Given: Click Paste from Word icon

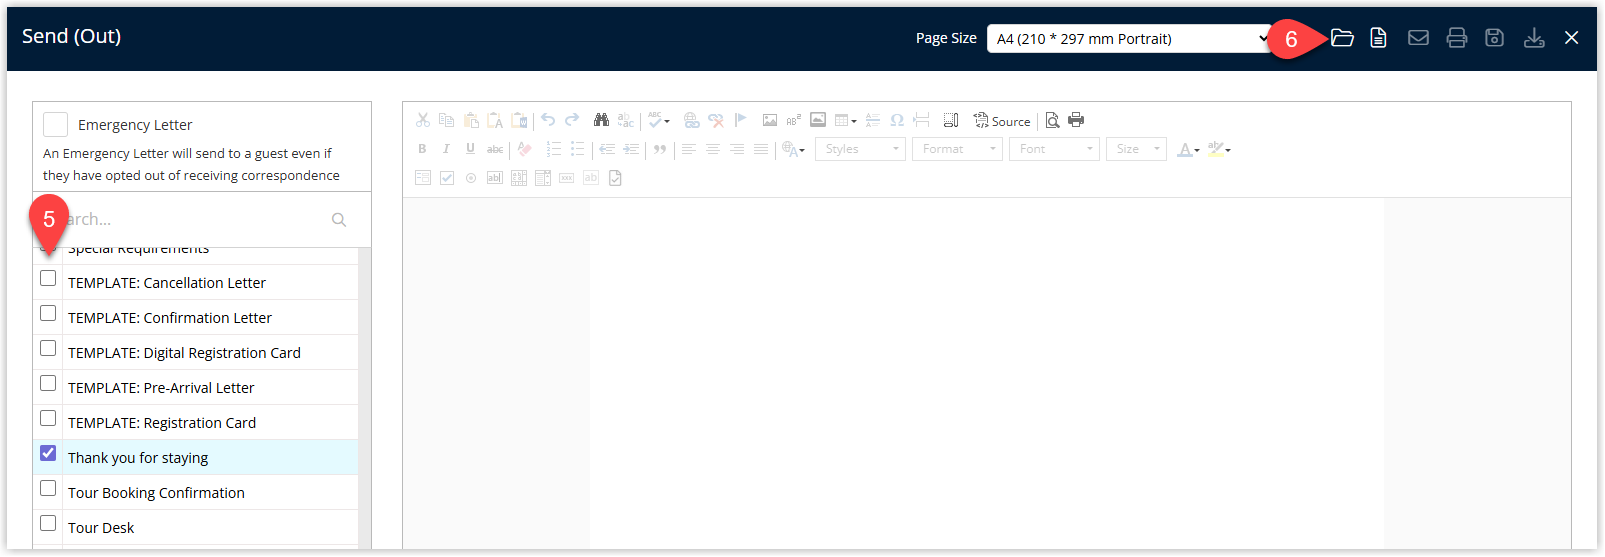Looking at the screenshot, I should (519, 120).
